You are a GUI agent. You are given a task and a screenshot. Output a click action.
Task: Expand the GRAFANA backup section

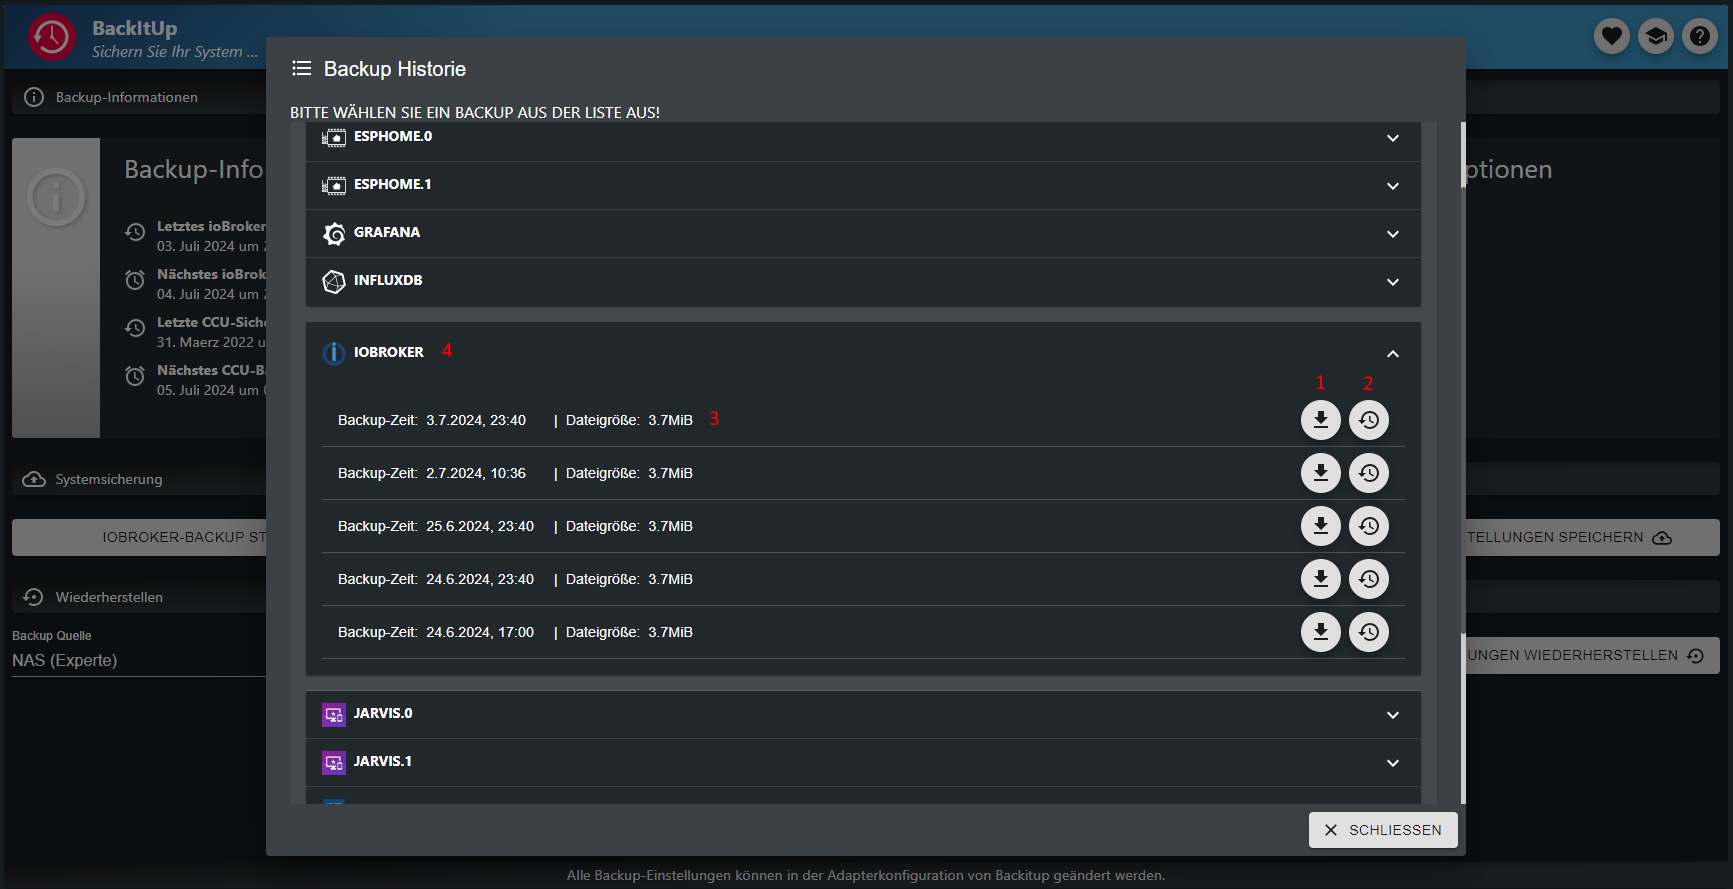coord(1392,234)
